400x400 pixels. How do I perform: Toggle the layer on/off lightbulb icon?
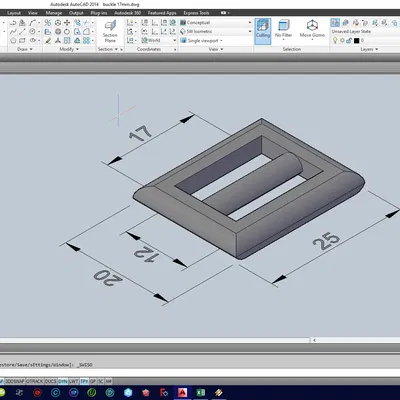click(335, 40)
